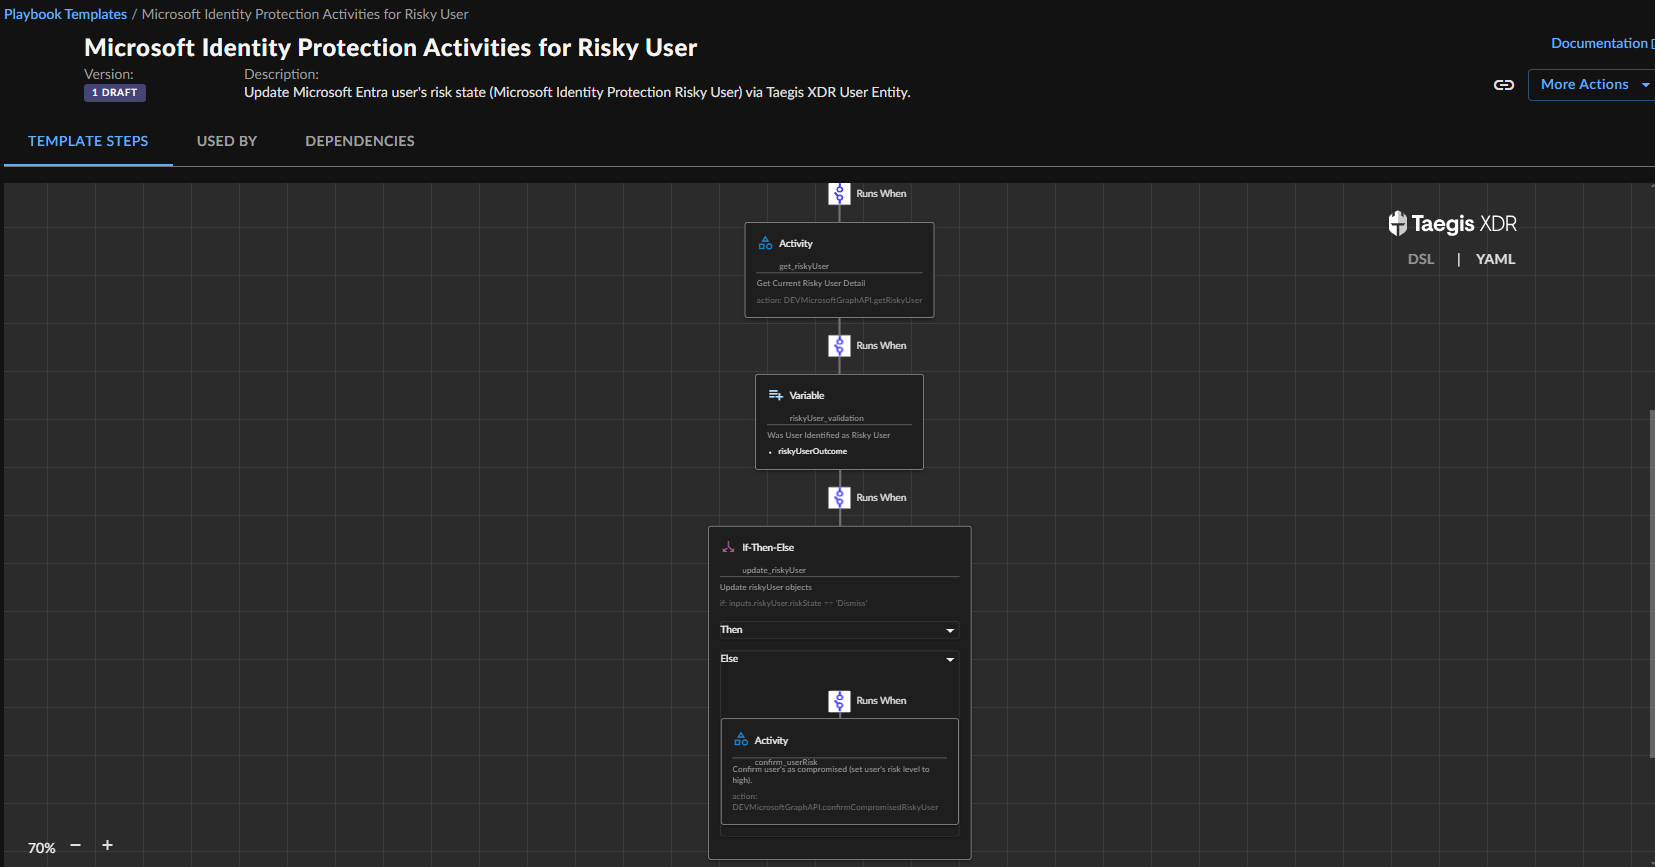Select the YAML view toggle
Viewport: 1655px width, 867px height.
pos(1495,259)
